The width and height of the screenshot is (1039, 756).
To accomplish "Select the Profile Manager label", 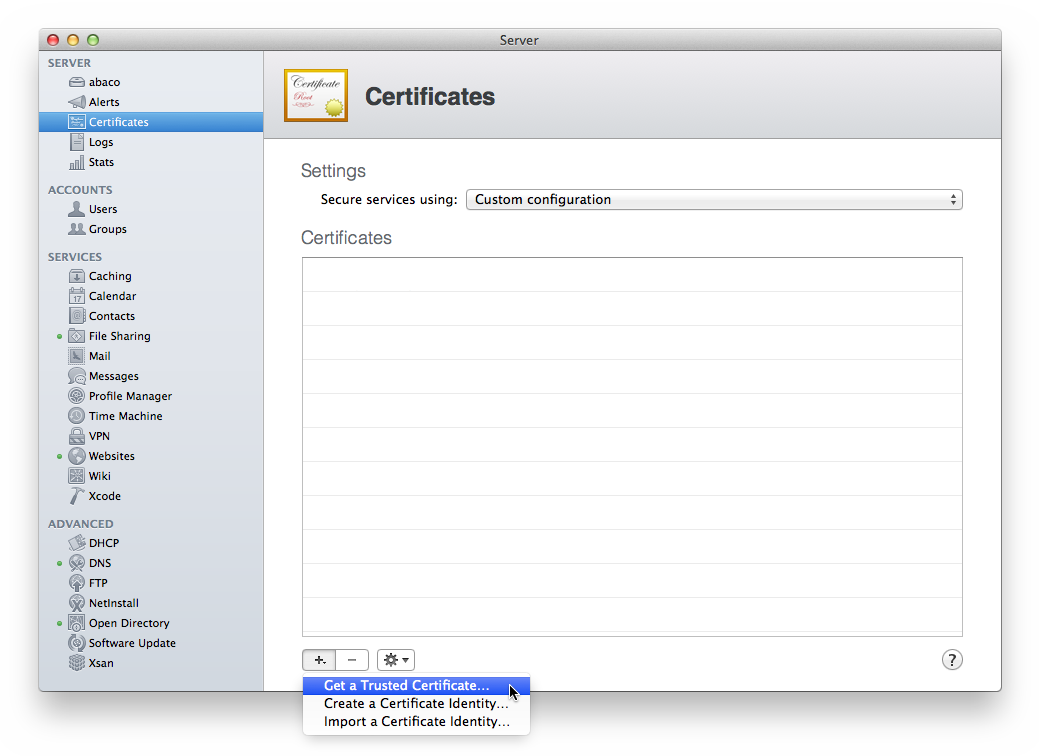I will (131, 396).
